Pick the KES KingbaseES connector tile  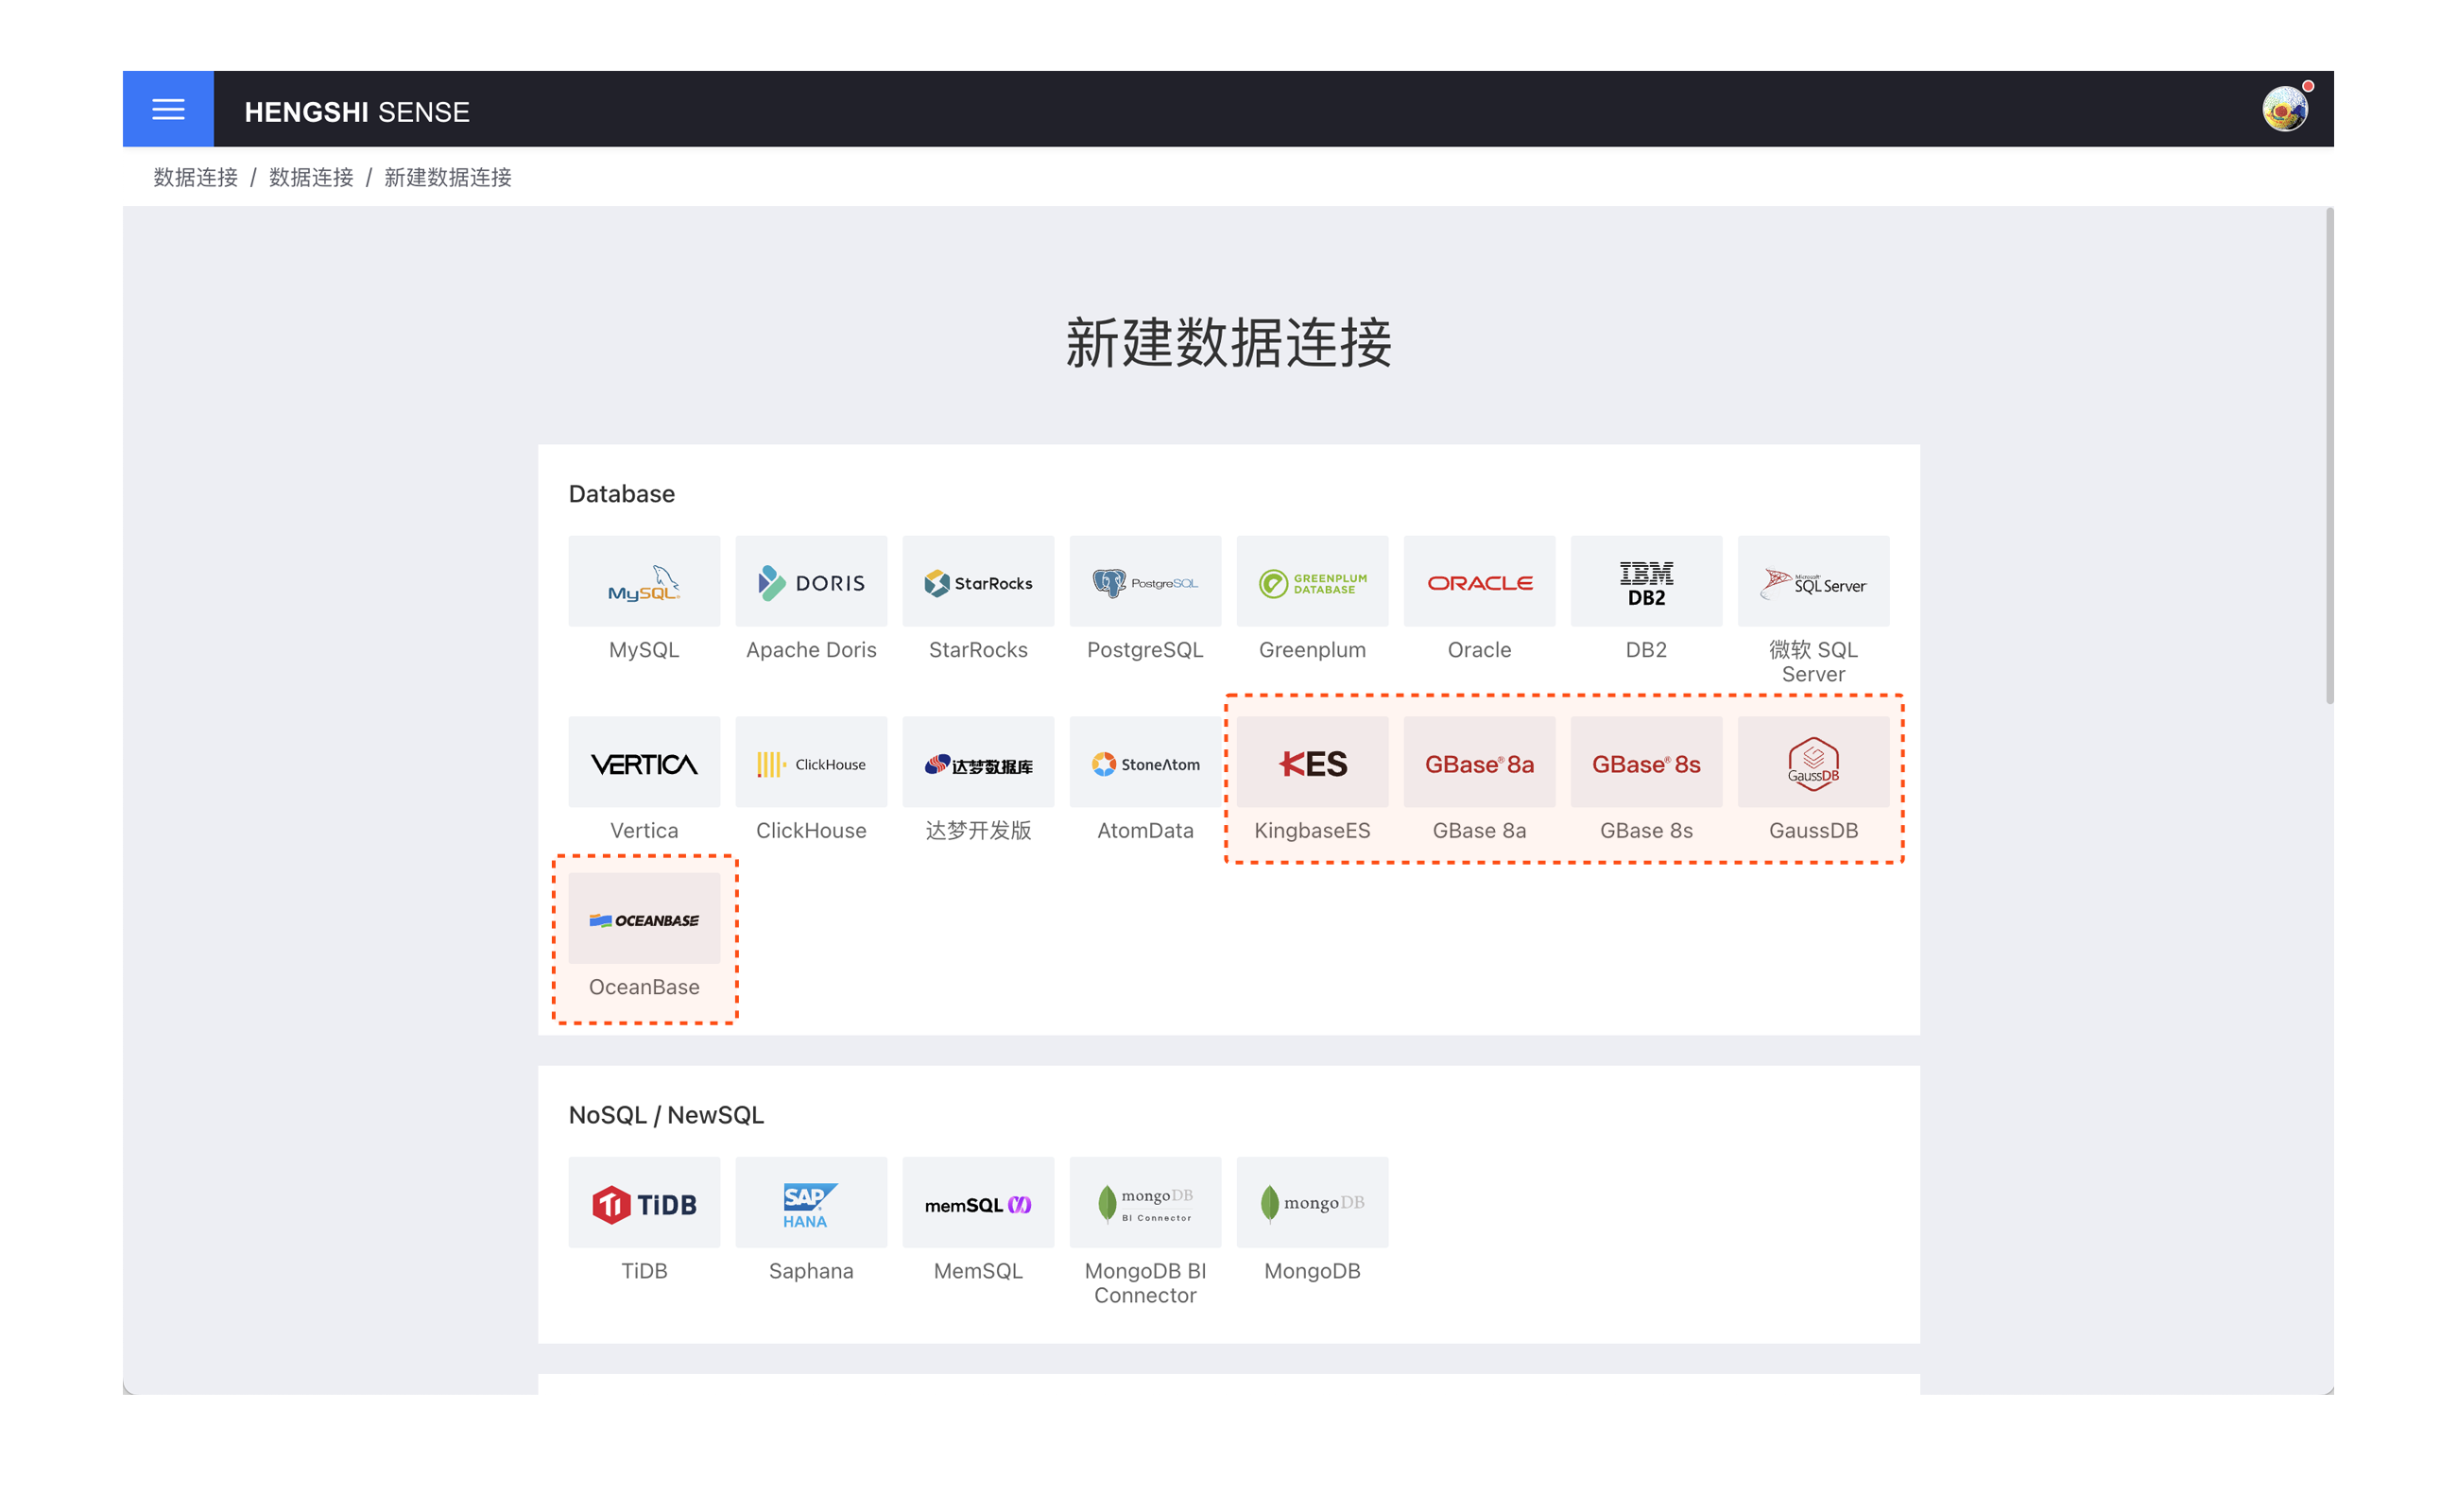point(1312,762)
